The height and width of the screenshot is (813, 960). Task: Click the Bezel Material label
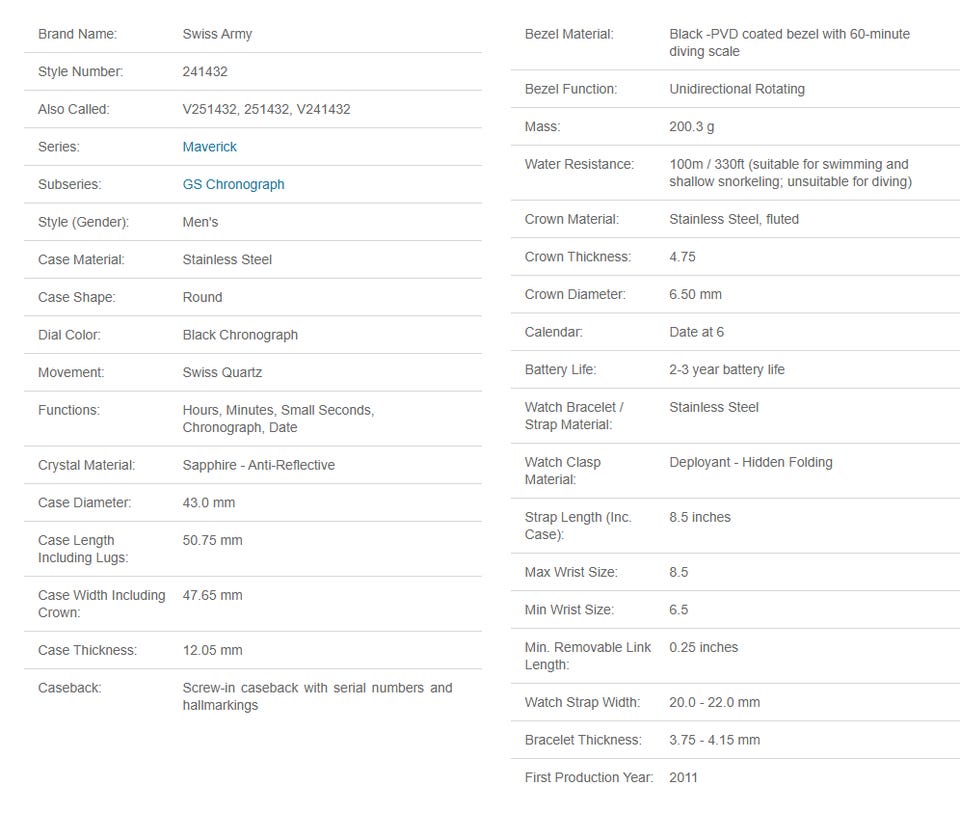pos(569,34)
